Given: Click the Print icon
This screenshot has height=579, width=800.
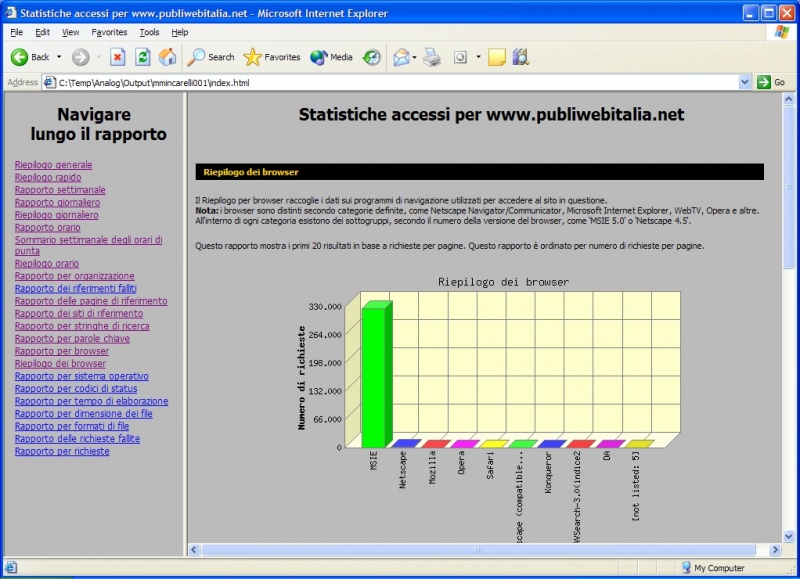Looking at the screenshot, I should tap(430, 57).
